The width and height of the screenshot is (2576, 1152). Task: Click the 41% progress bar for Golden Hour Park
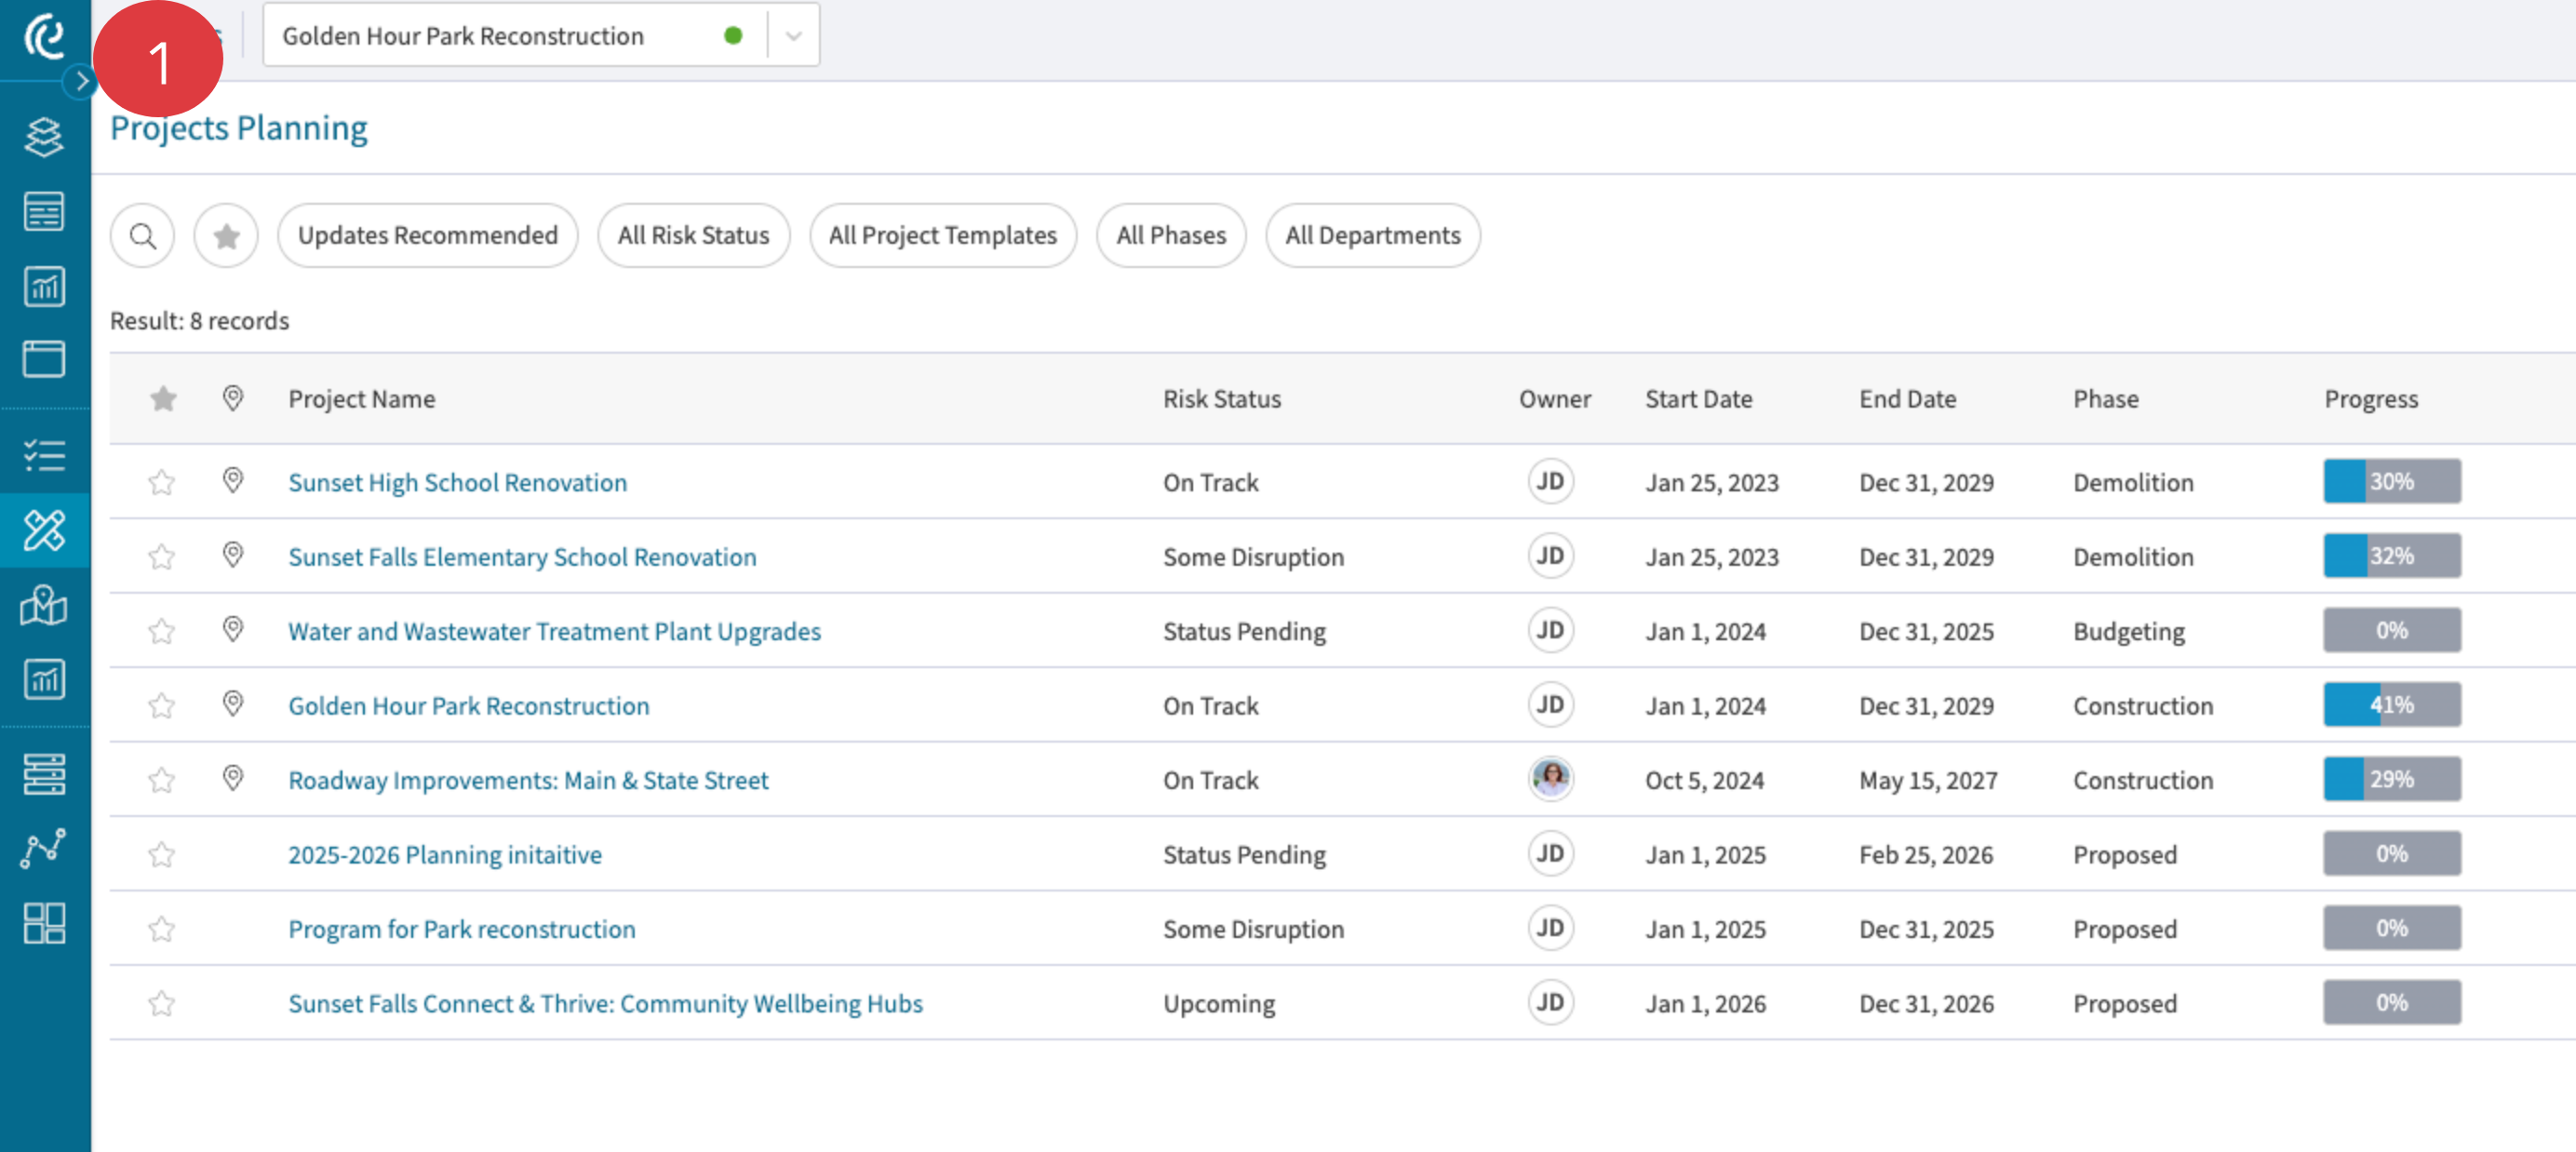[2390, 705]
